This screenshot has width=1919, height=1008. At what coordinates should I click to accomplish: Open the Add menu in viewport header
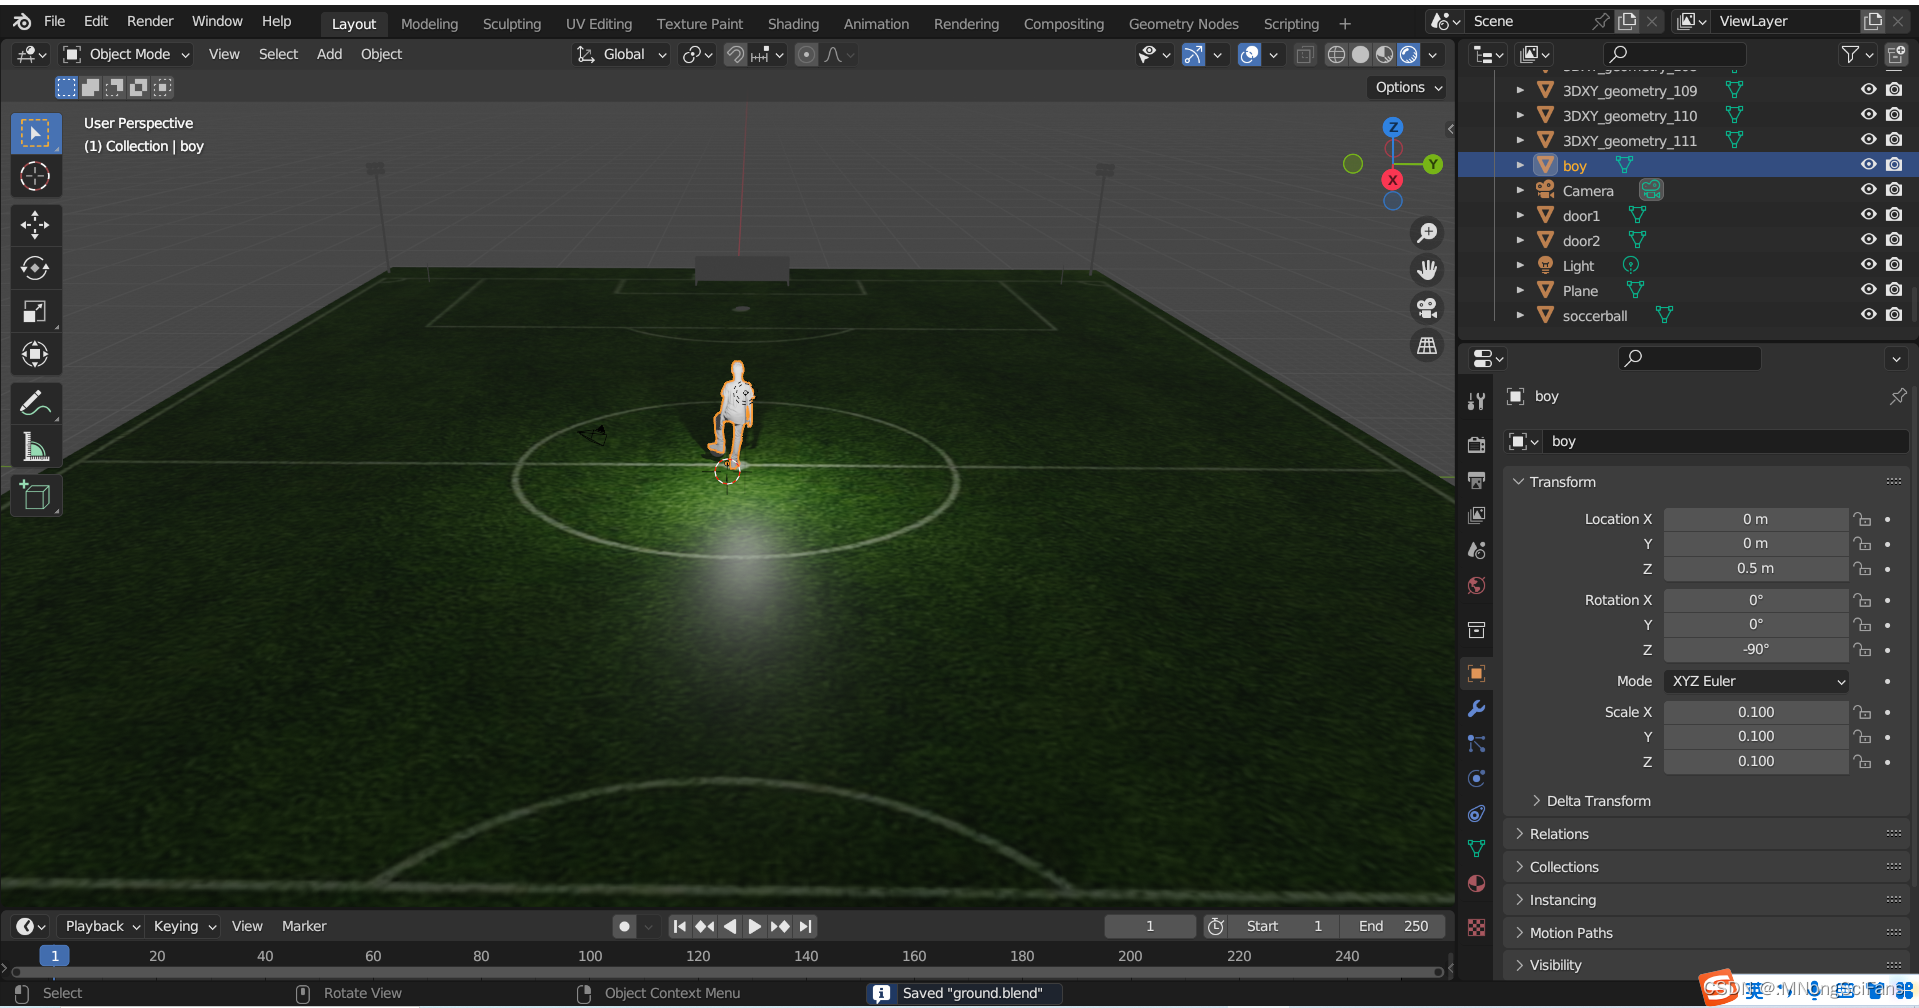tap(329, 55)
